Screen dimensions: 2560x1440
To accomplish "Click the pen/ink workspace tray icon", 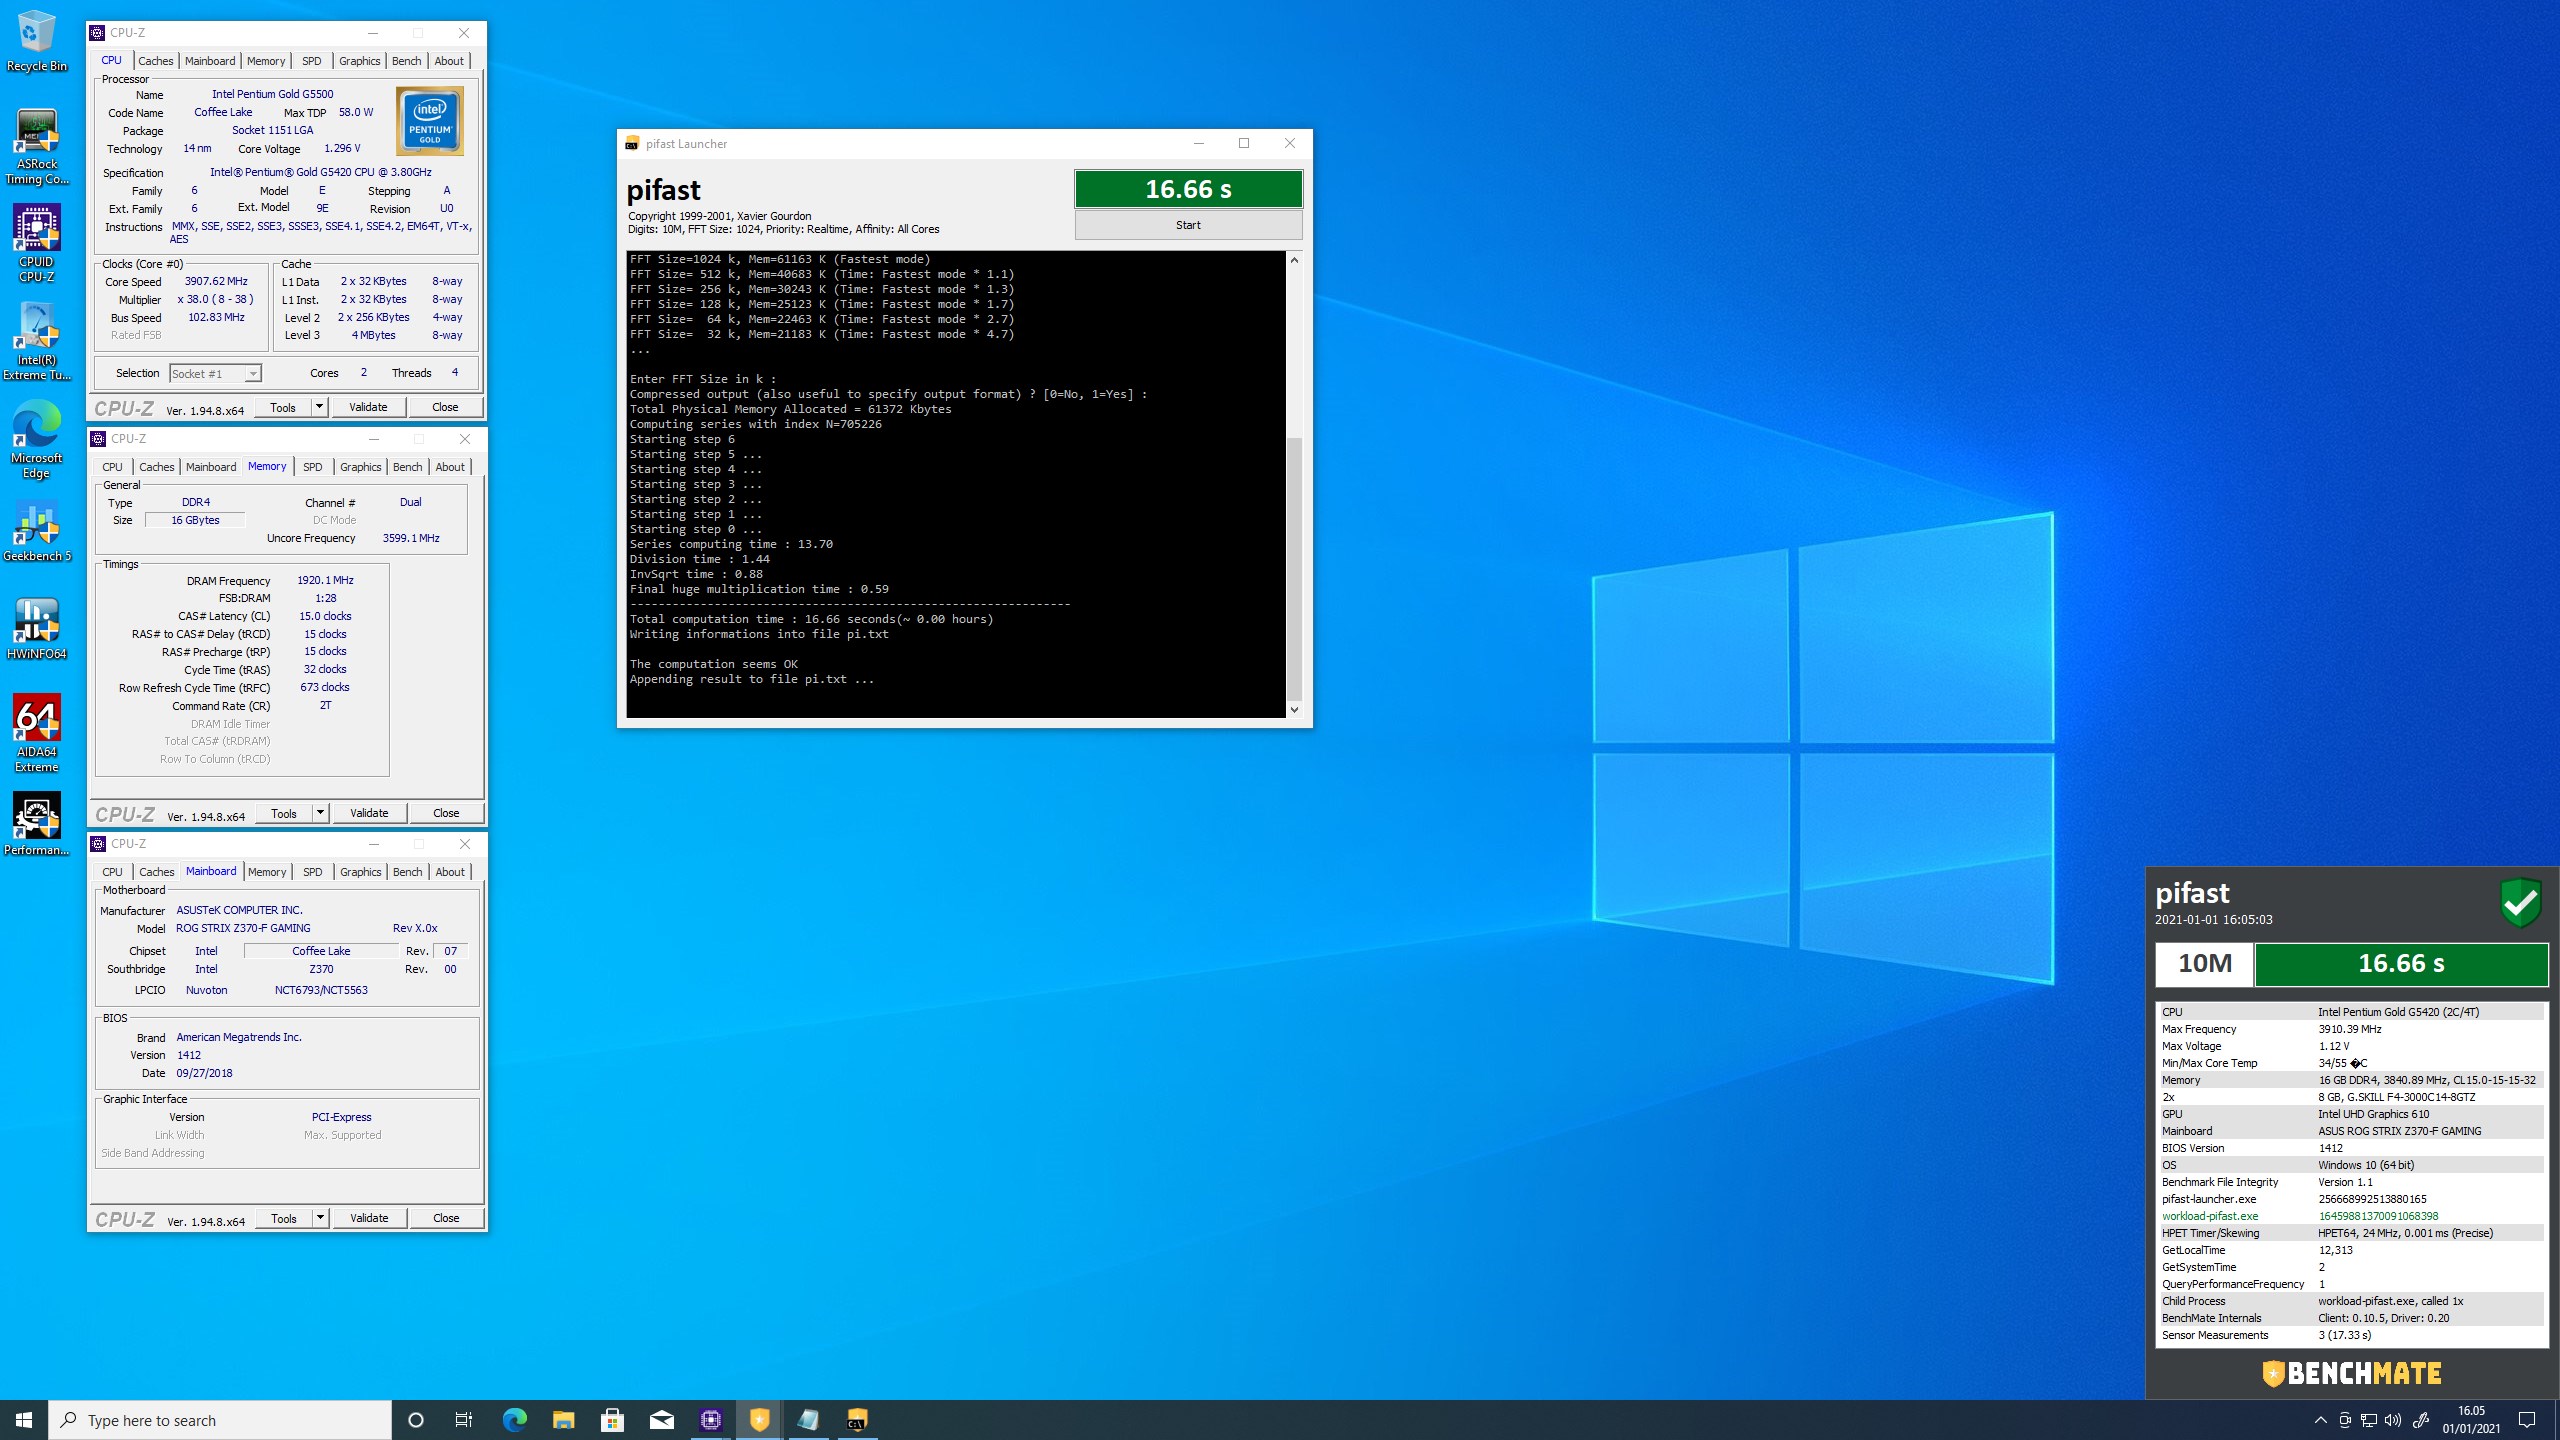I will 2421,1420.
